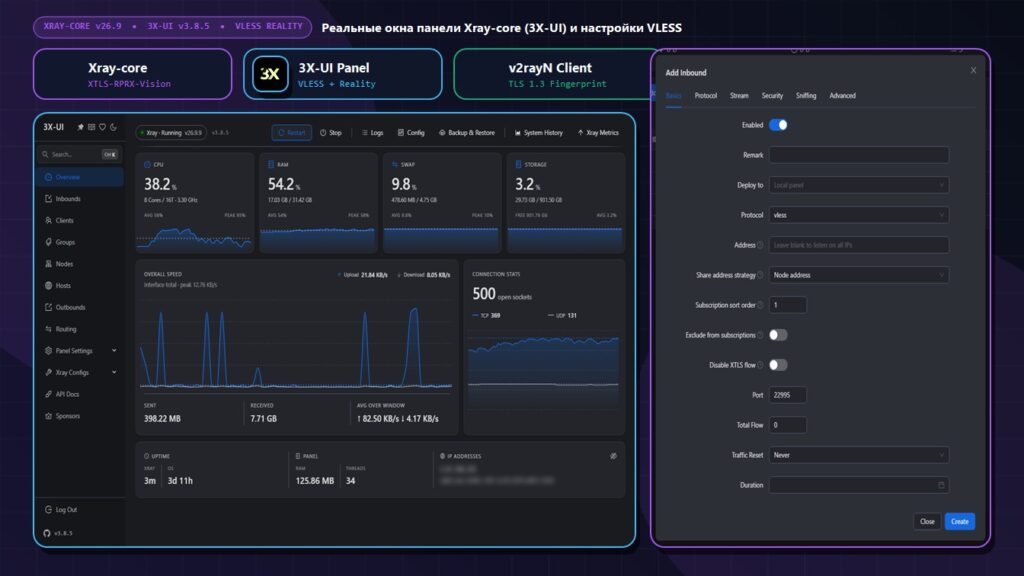Image resolution: width=1024 pixels, height=576 pixels.
Task: Click the pin icon next to 3X-UI title
Action: pos(81,127)
